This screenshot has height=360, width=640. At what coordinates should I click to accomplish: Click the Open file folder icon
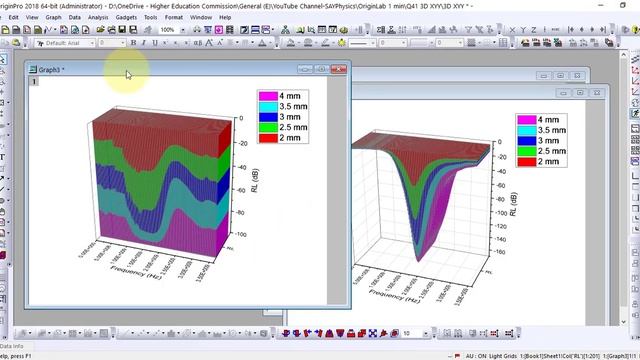click(x=100, y=30)
